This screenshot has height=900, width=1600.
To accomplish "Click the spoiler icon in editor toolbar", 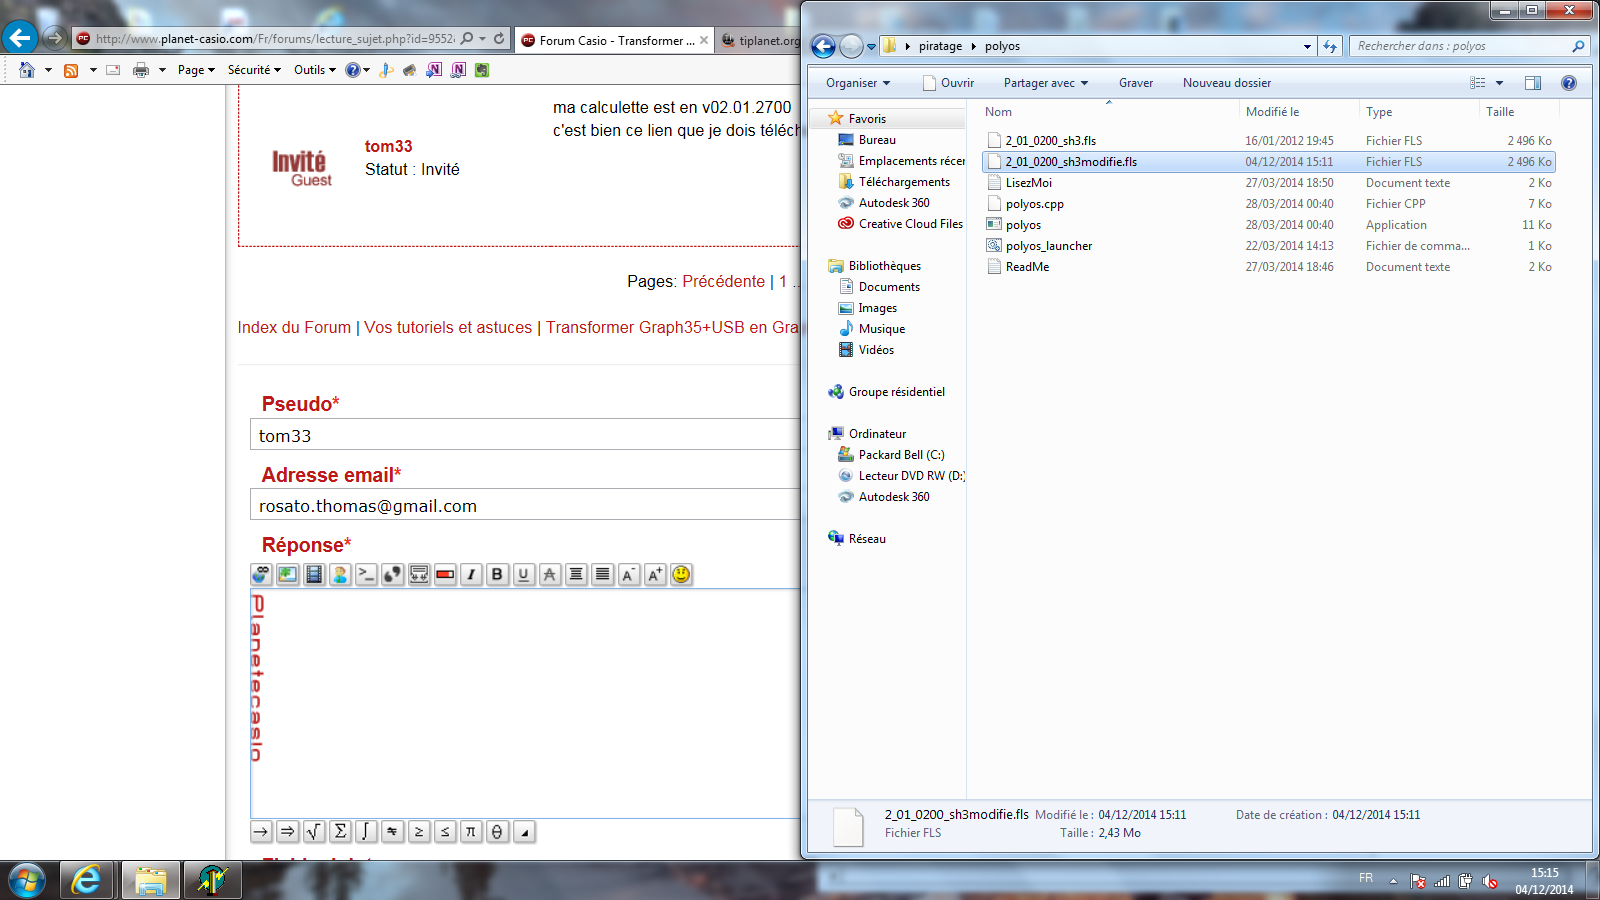I will pos(419,574).
